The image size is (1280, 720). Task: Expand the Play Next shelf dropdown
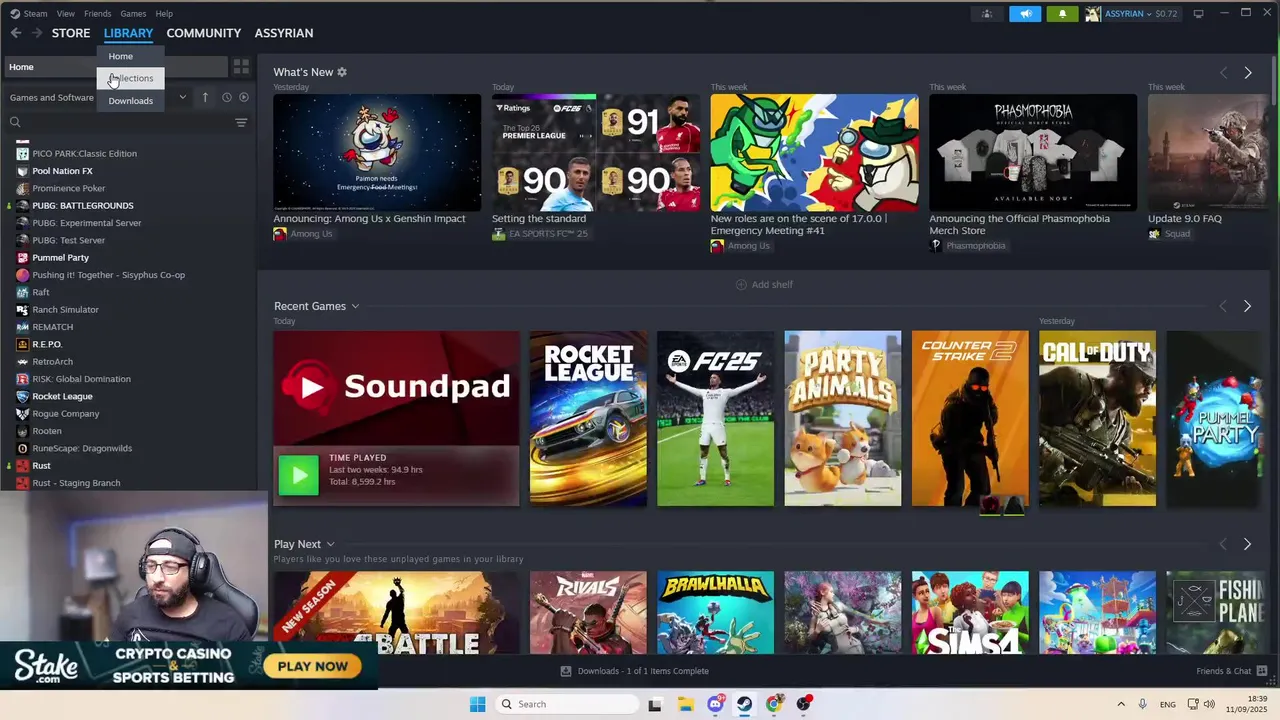(330, 544)
